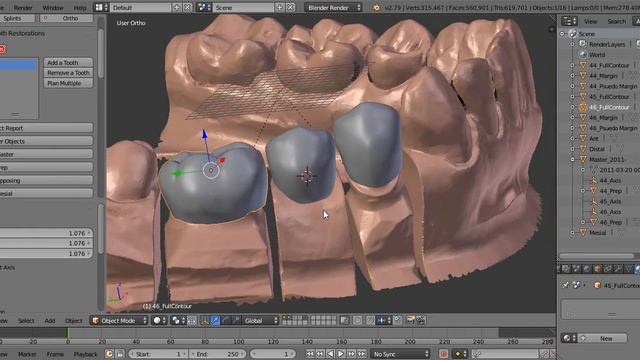Click the Plan Multiple button

(68, 83)
